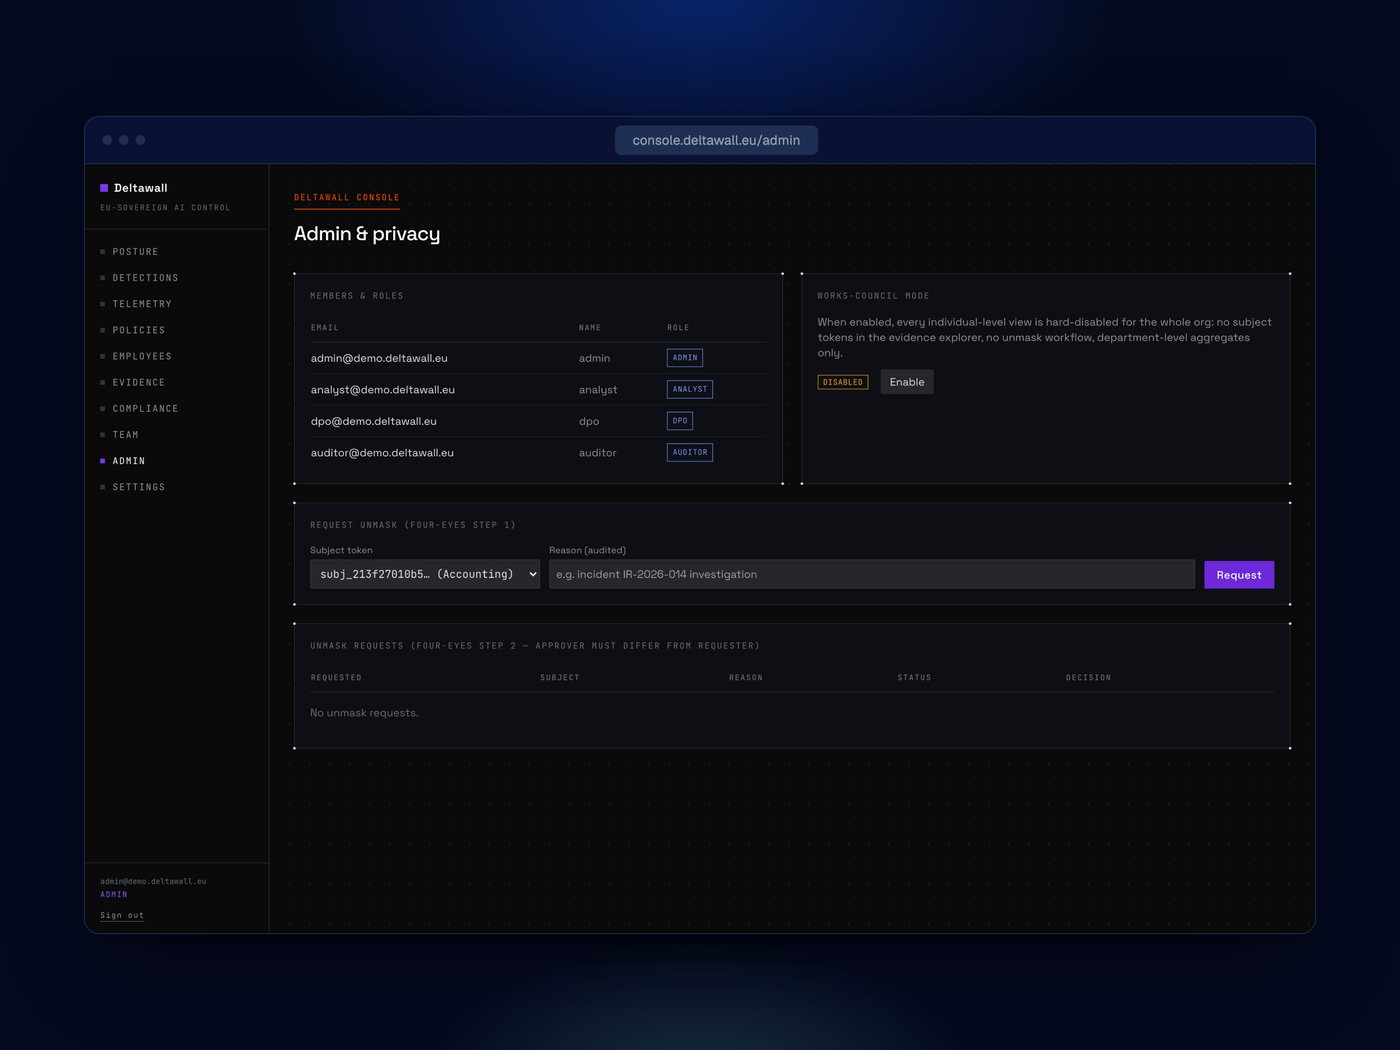This screenshot has width=1400, height=1050.
Task: Click the STATUS column header
Action: coord(914,678)
